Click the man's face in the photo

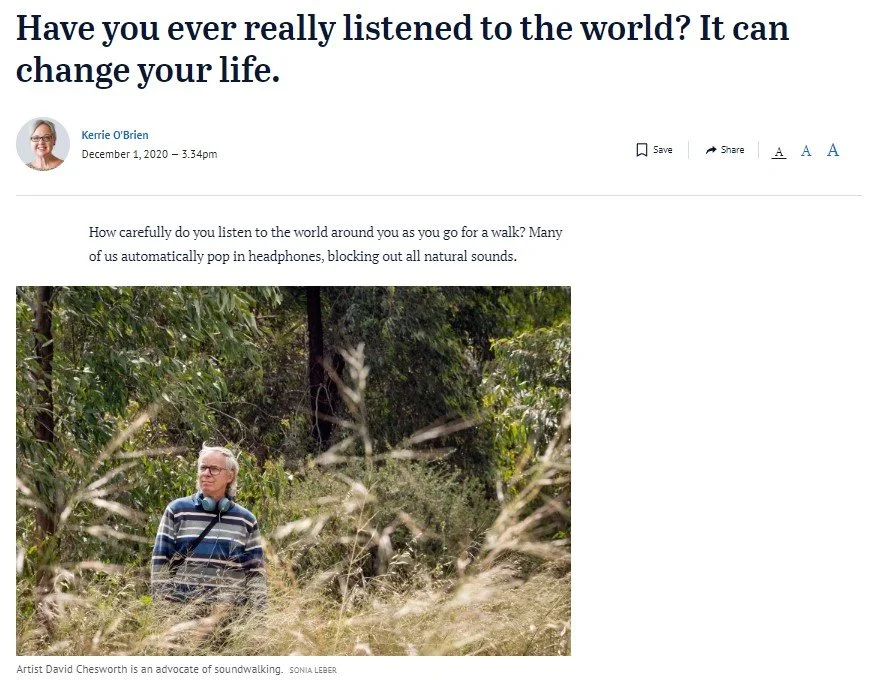click(213, 472)
